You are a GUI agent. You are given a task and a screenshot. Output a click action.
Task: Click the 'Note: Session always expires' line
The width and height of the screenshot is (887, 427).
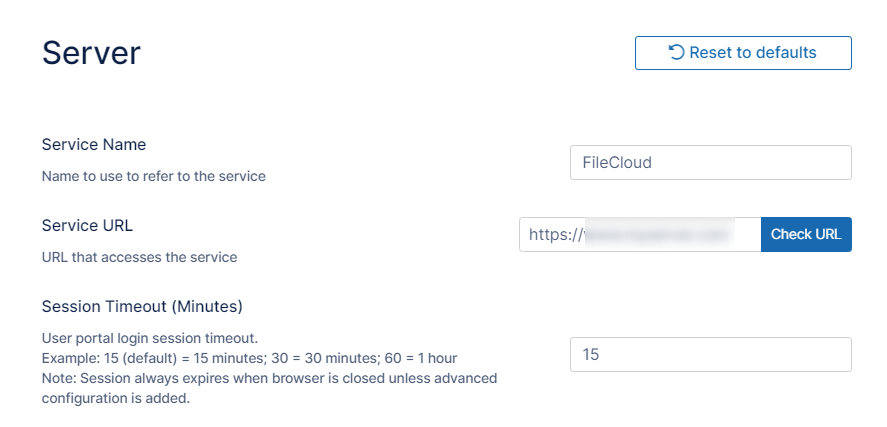tap(269, 378)
